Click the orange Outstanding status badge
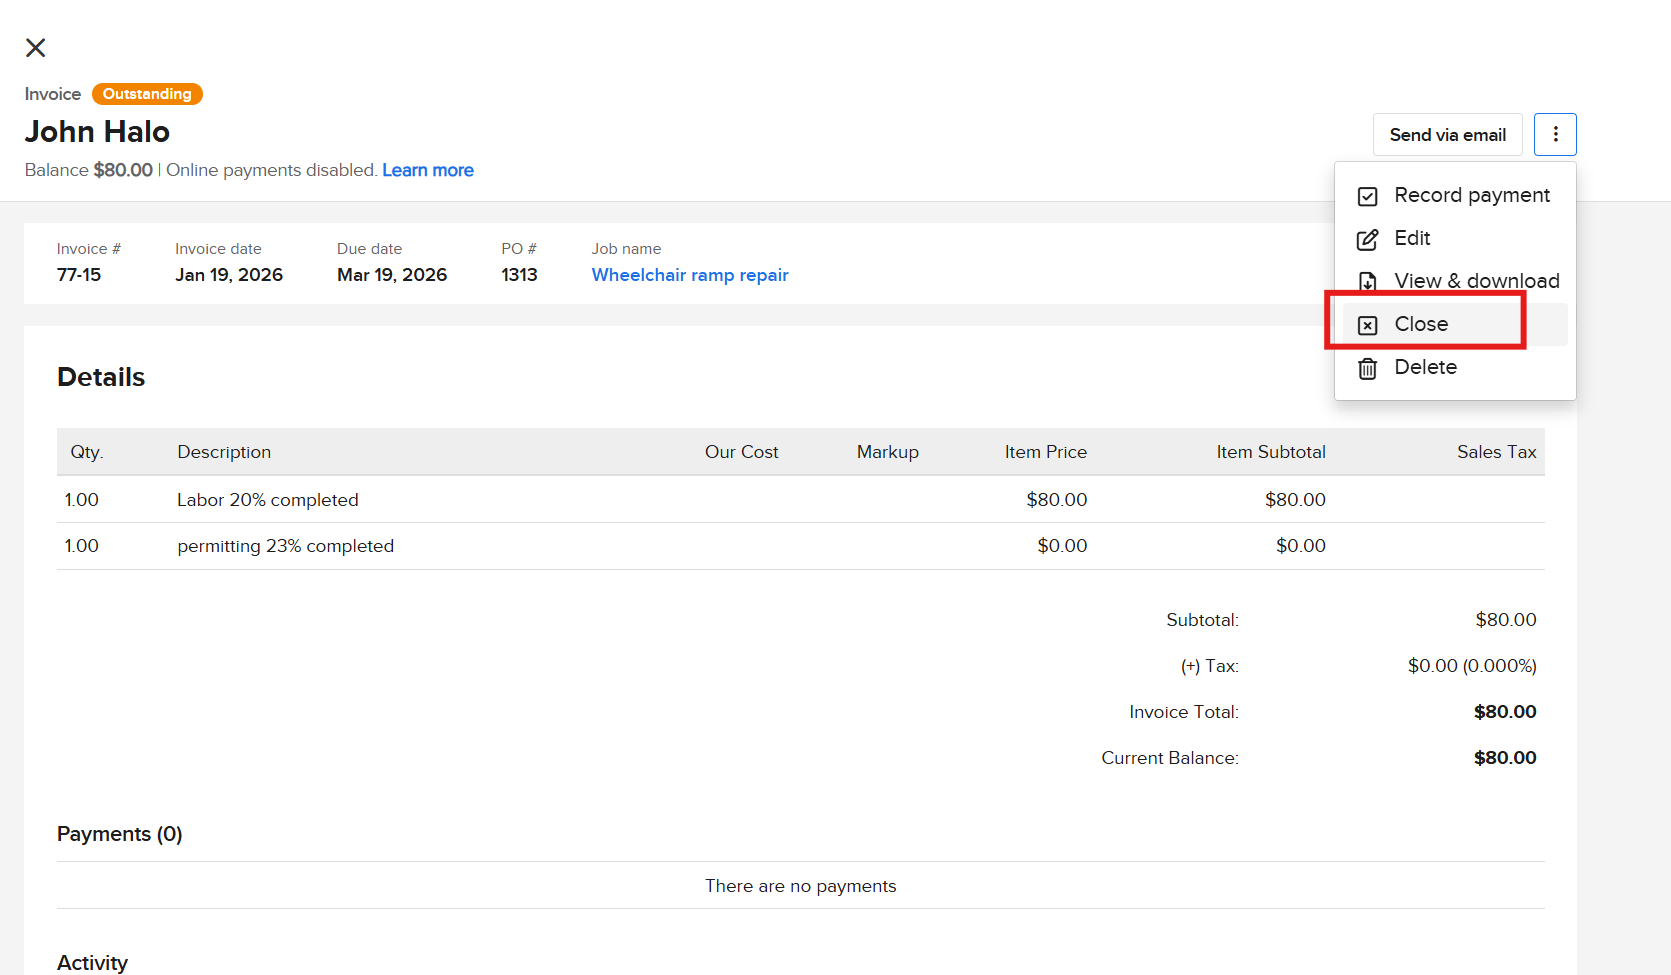This screenshot has width=1671, height=975. point(147,94)
